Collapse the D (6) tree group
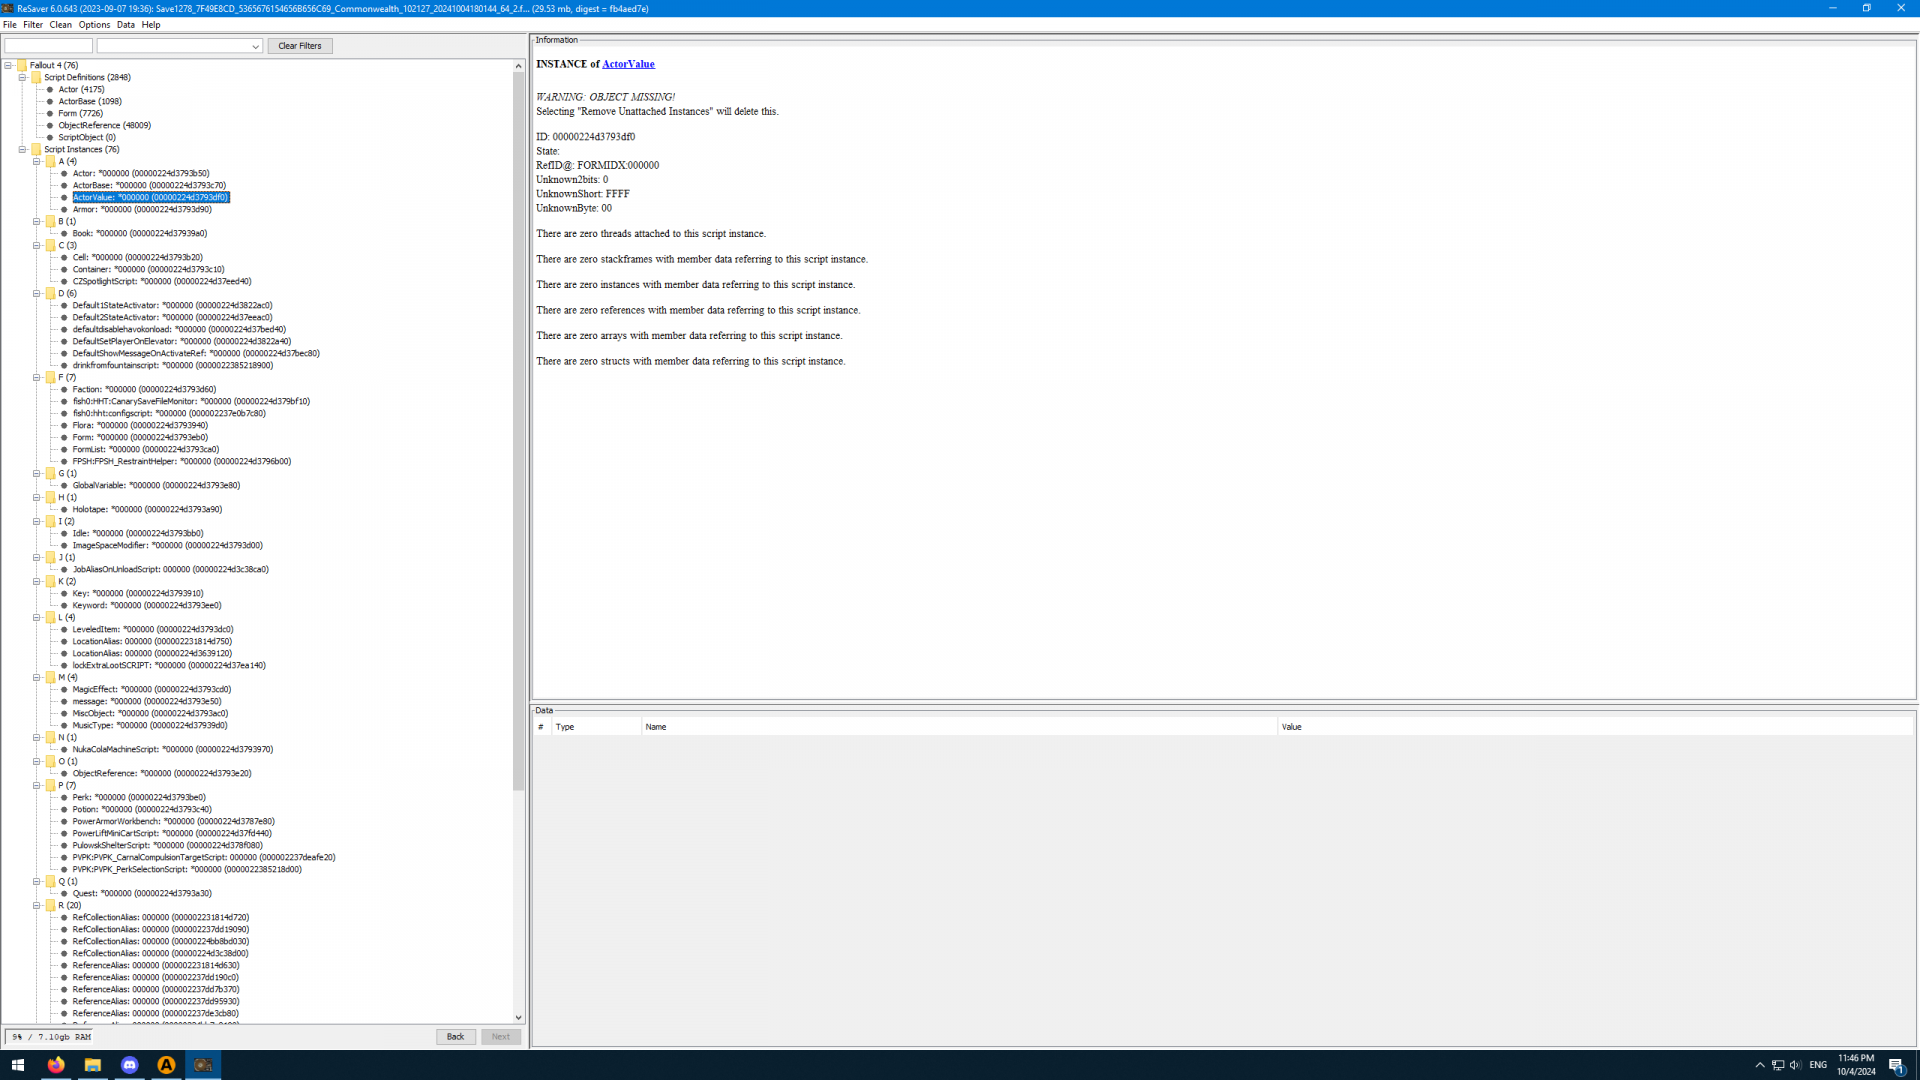Screen dimensions: 1920x1080 (37, 293)
